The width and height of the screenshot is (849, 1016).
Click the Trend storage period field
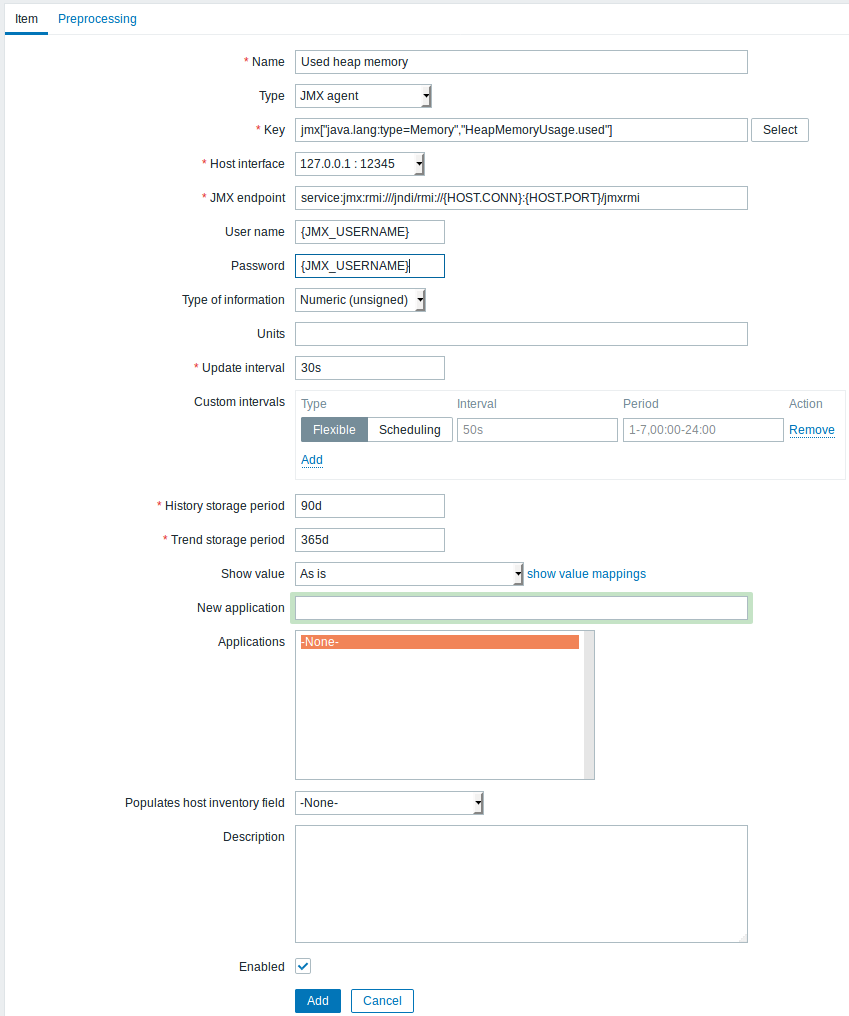coord(369,540)
